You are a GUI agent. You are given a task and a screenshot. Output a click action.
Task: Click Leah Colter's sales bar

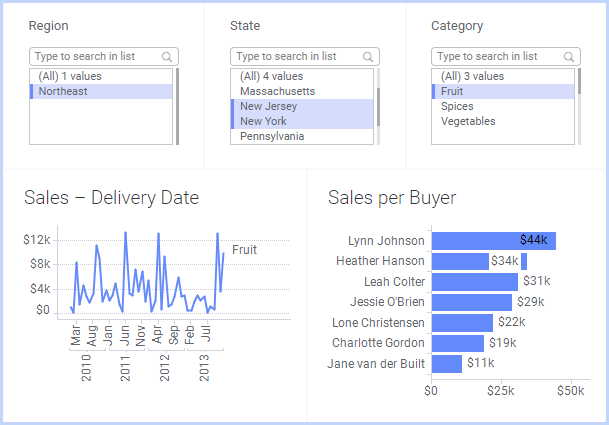coord(474,282)
